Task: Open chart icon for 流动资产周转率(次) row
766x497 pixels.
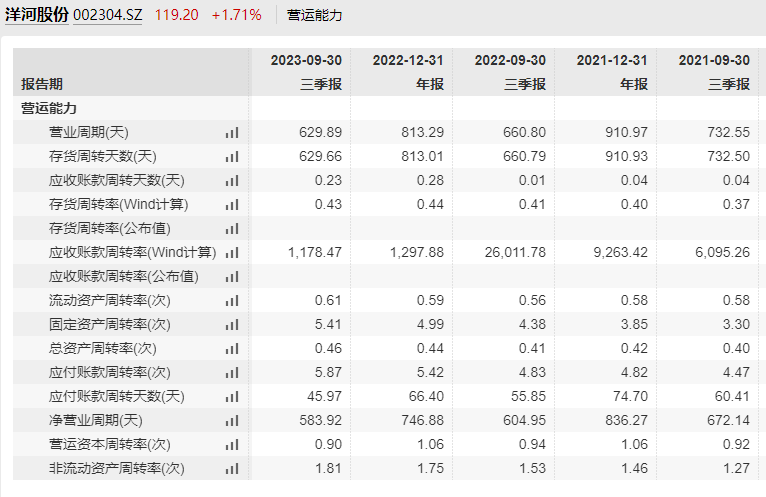Action: click(x=232, y=301)
